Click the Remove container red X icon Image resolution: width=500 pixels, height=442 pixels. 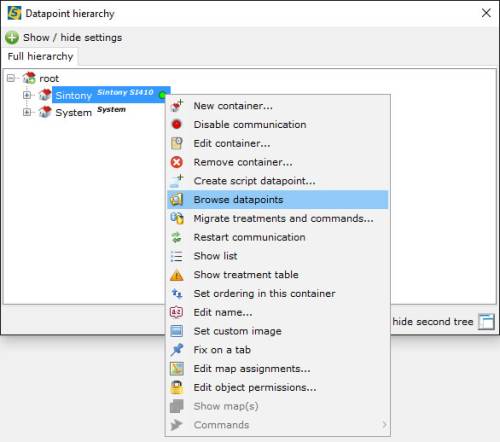click(x=176, y=162)
